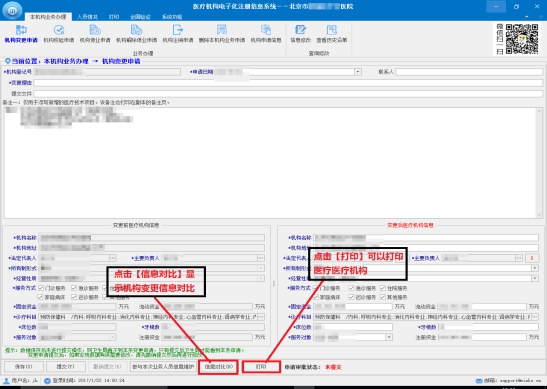Click the 删除本机构业务申请 icon
Image resolution: width=547 pixels, height=389 pixels.
coord(222,30)
